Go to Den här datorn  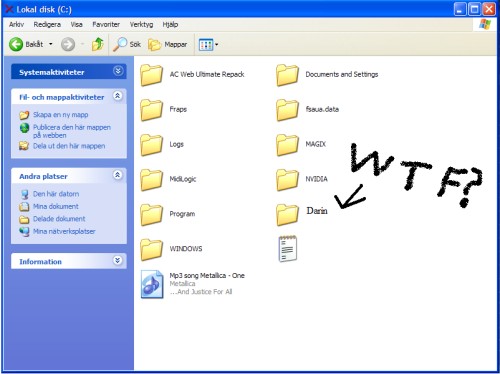coord(56,194)
